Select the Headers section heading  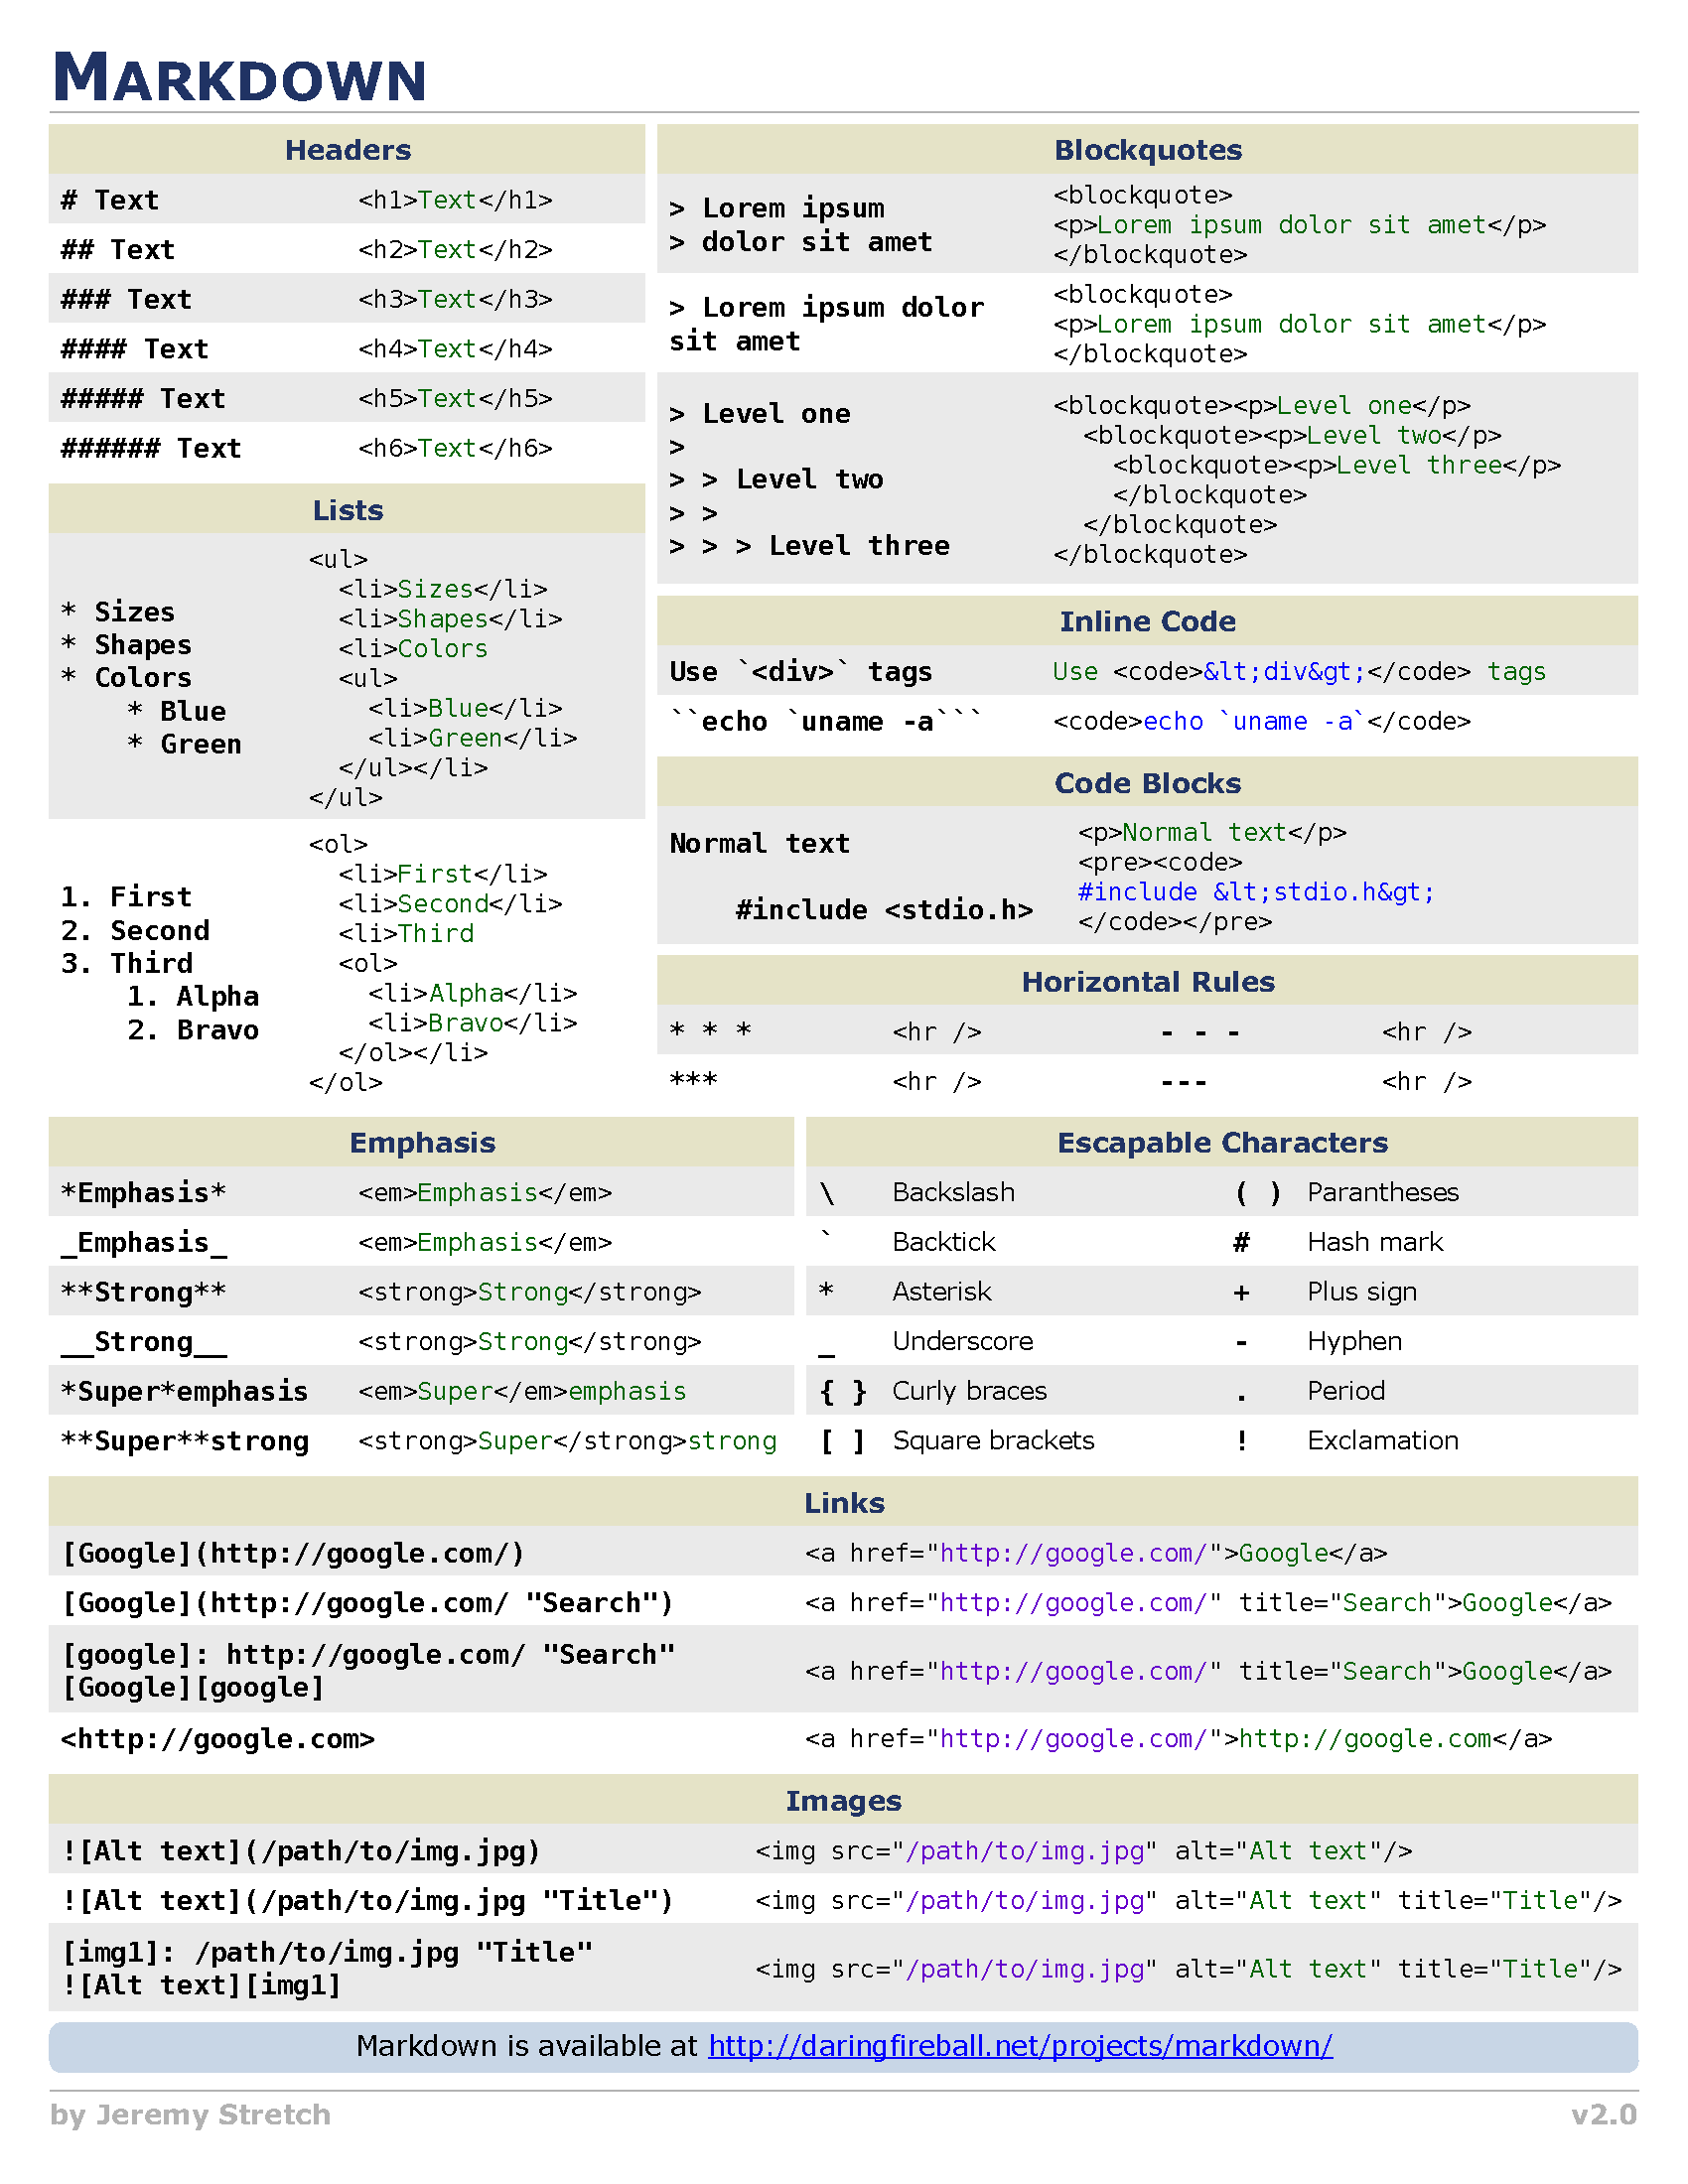point(347,150)
